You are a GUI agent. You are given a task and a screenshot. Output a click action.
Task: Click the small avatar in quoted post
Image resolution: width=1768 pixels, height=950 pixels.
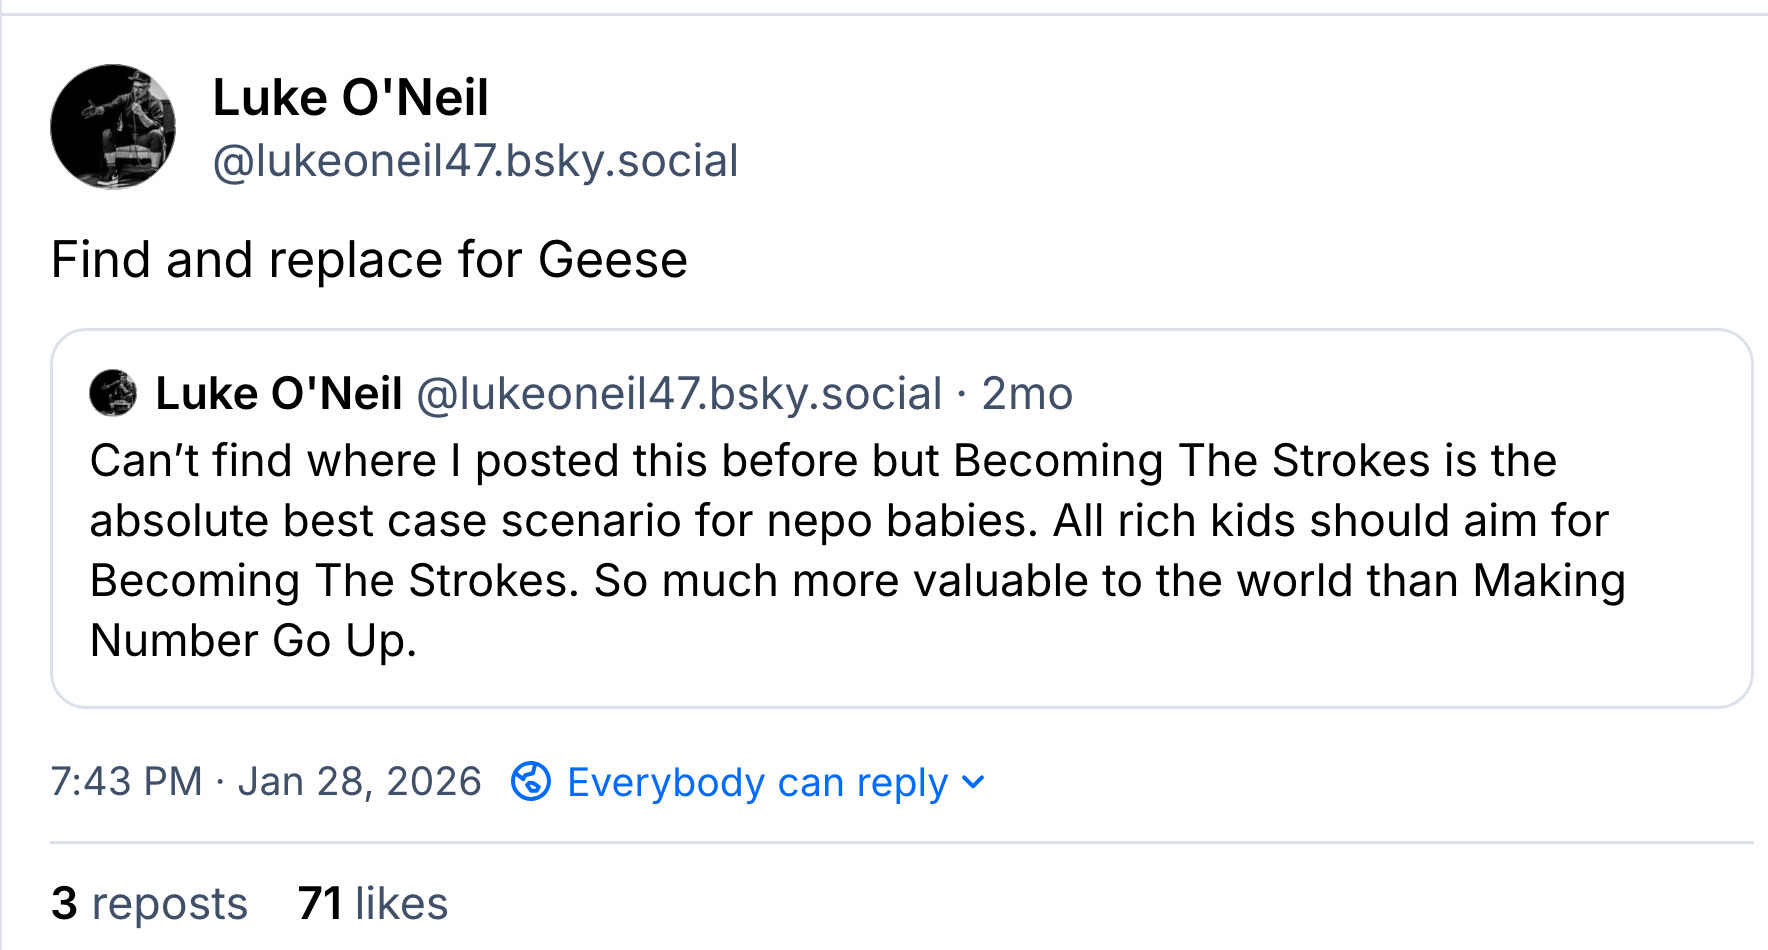click(113, 393)
